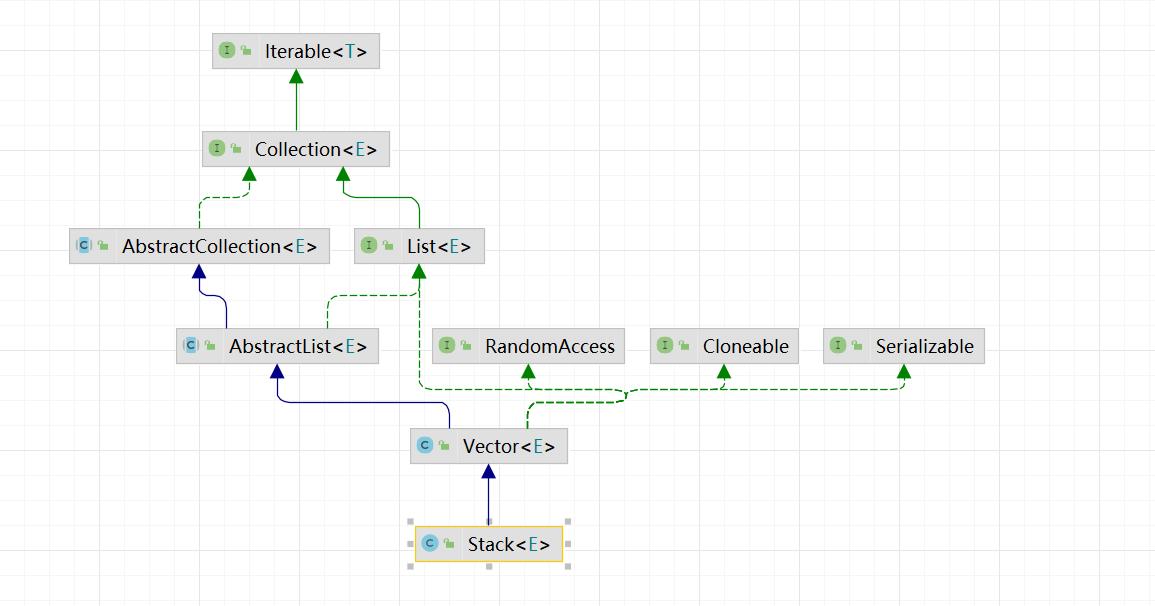Select the AbstractCollection<E> node label

coord(220,247)
